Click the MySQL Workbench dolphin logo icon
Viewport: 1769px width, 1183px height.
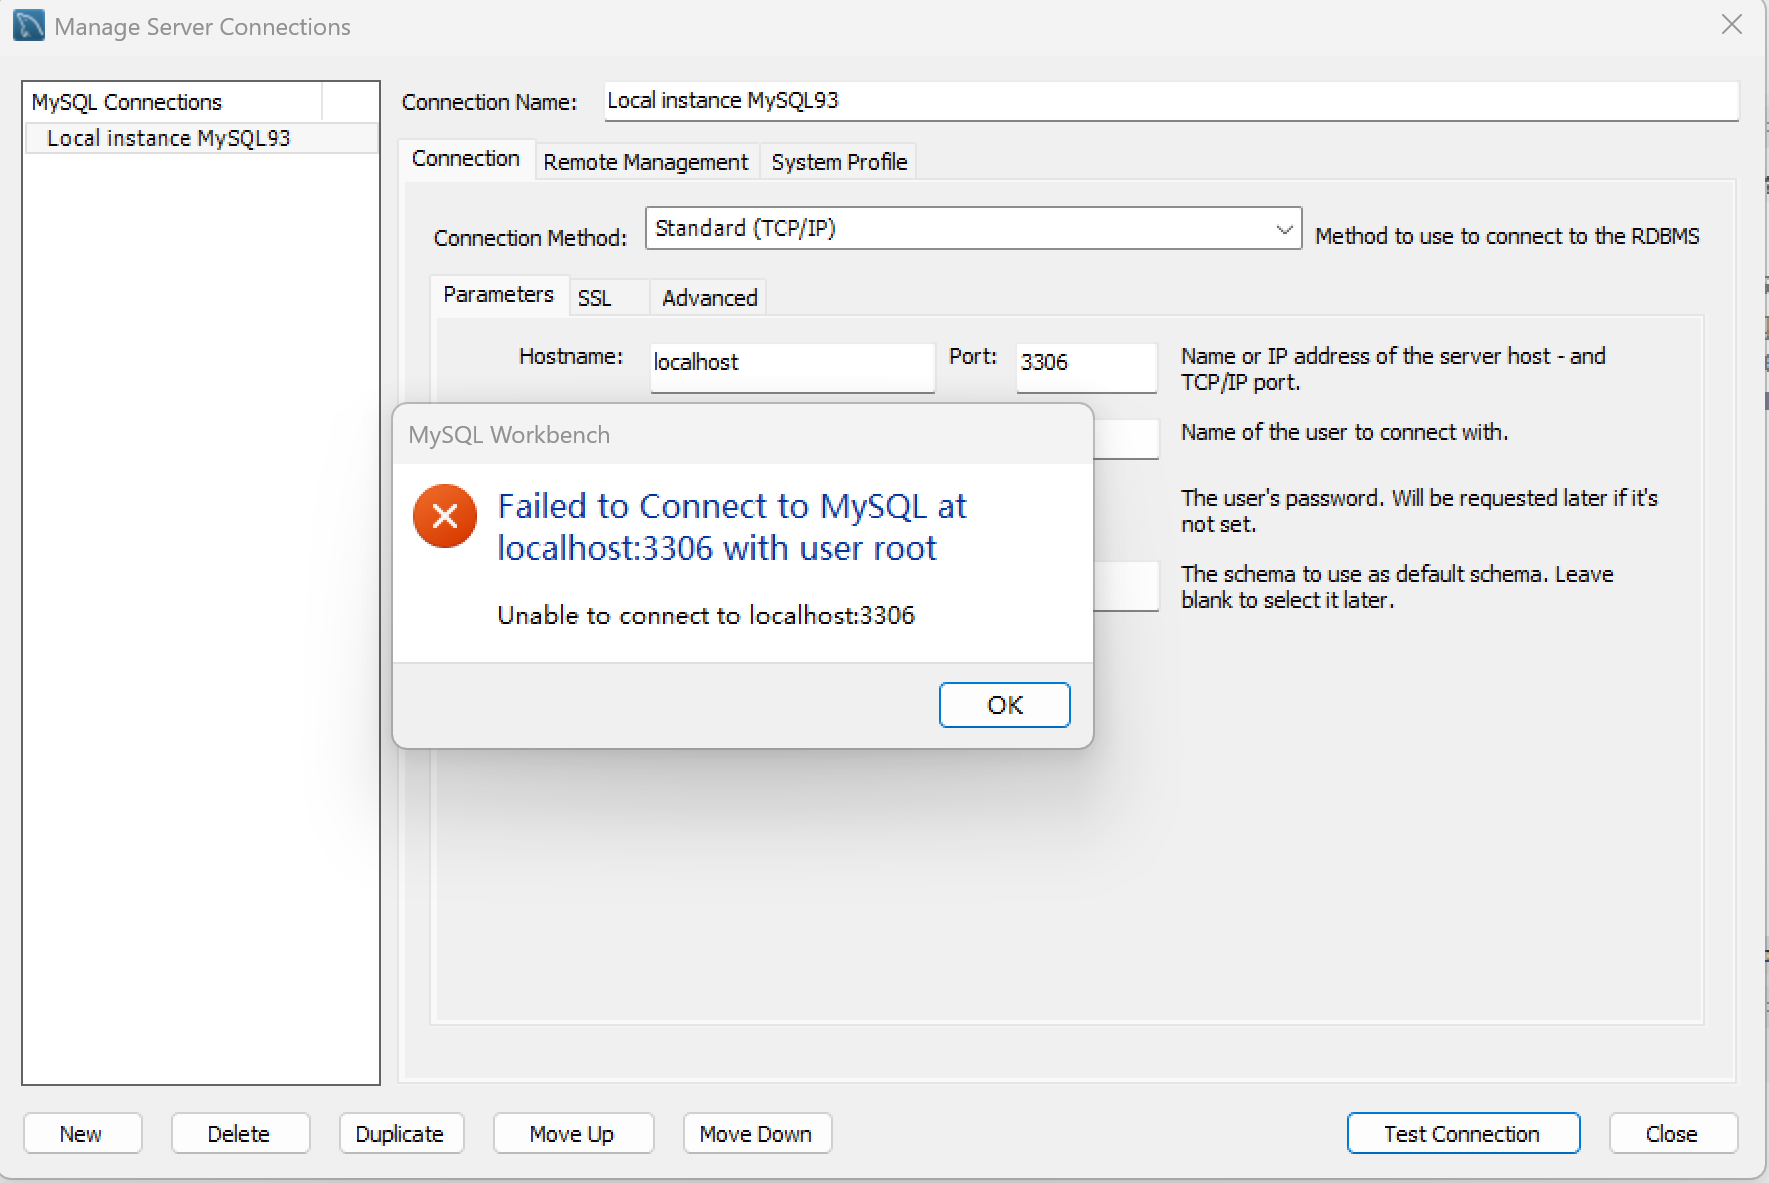(x=27, y=25)
